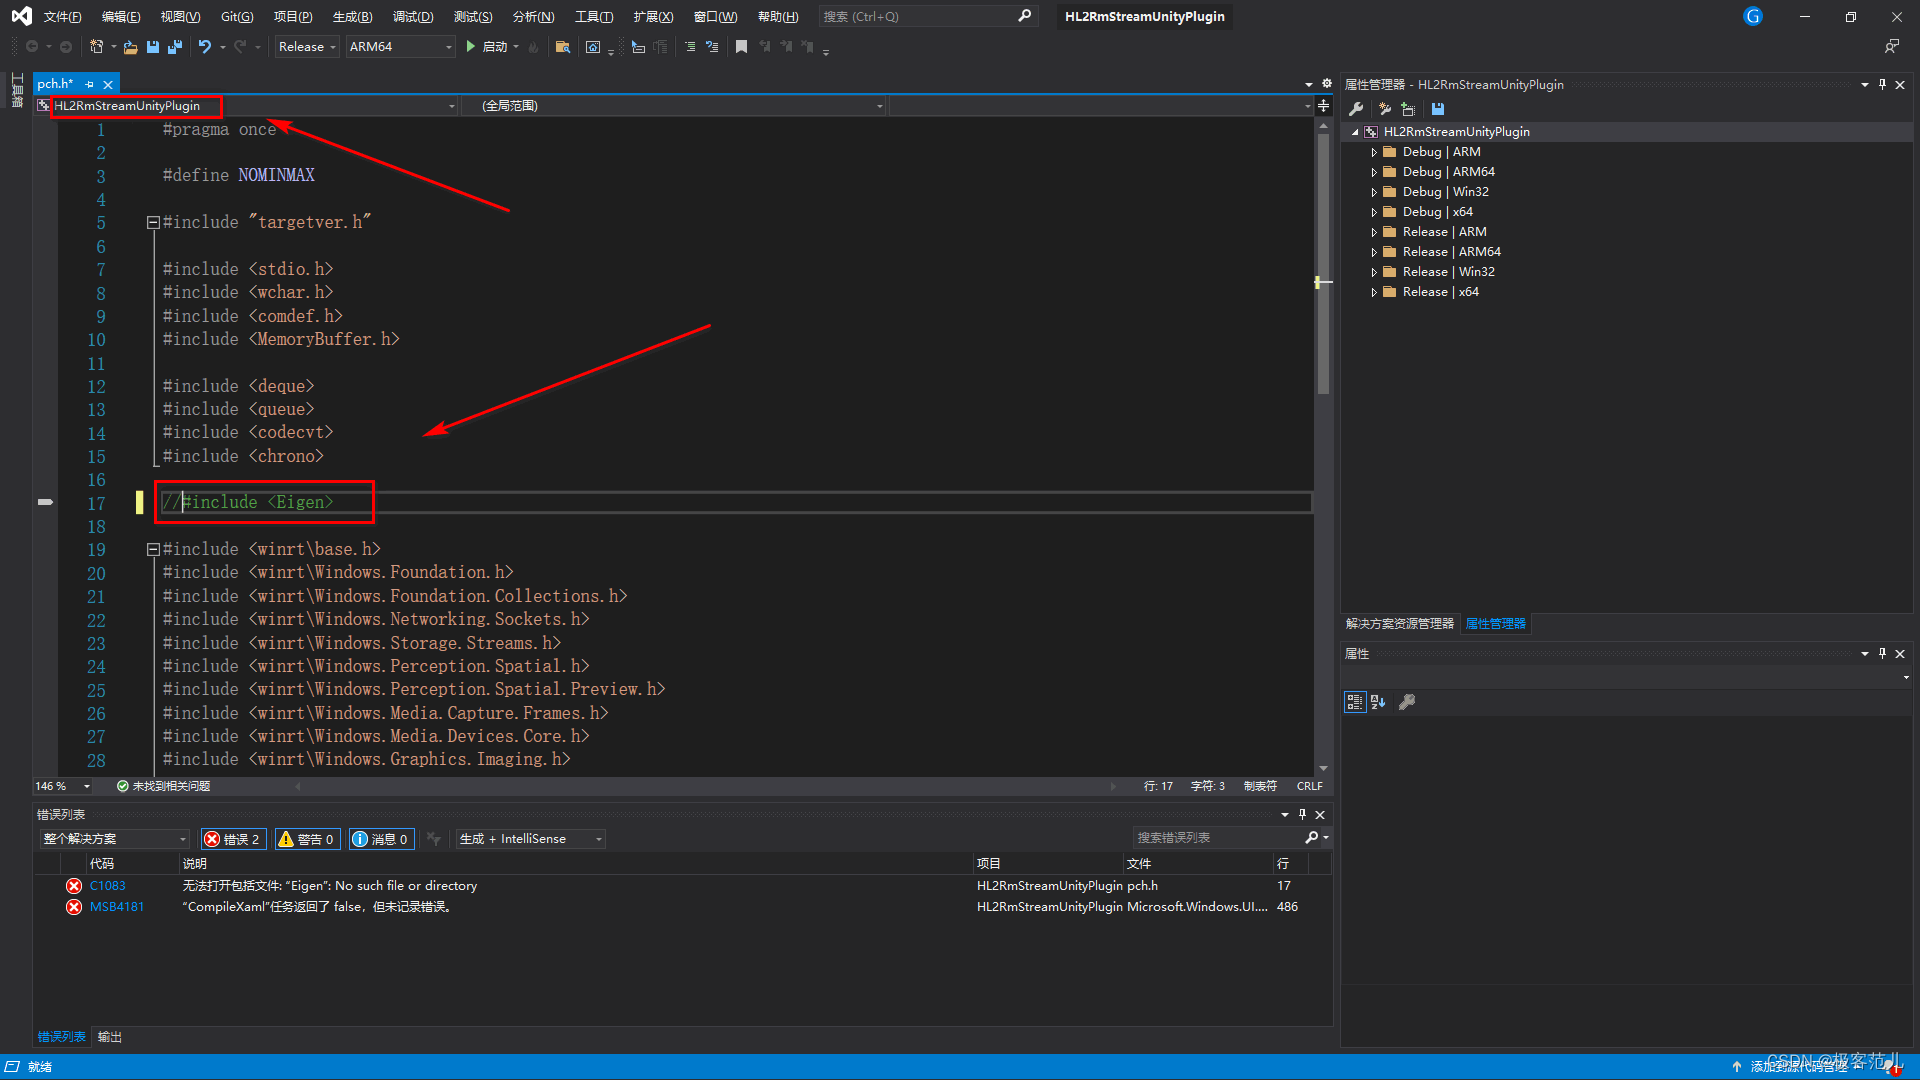Click the Add Existing Property Sheet icon
Screen dimensions: 1920x1080
pyautogui.click(x=1408, y=109)
